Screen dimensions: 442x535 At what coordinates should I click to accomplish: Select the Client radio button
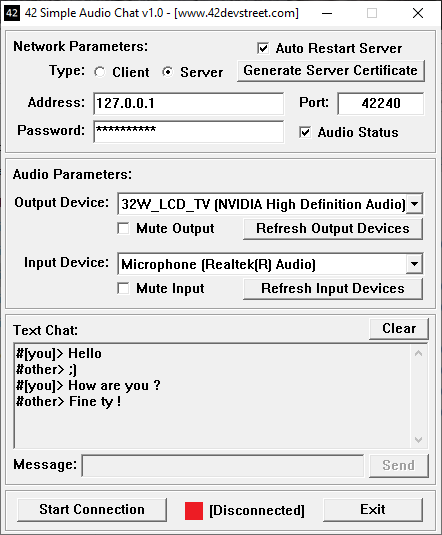100,72
